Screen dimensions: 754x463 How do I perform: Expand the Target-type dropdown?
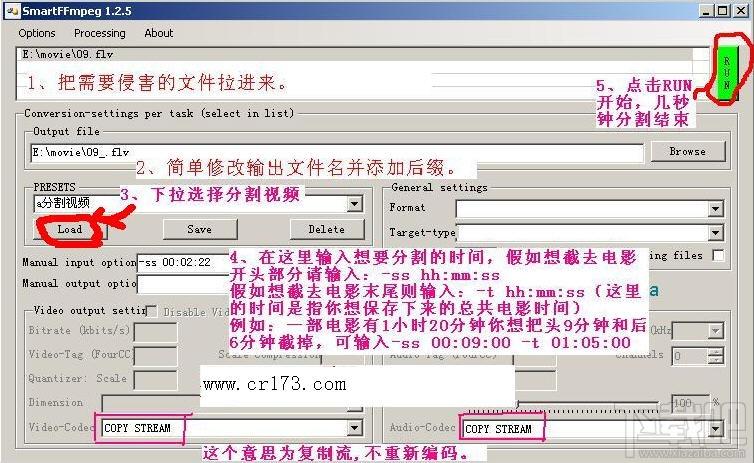pos(716,233)
